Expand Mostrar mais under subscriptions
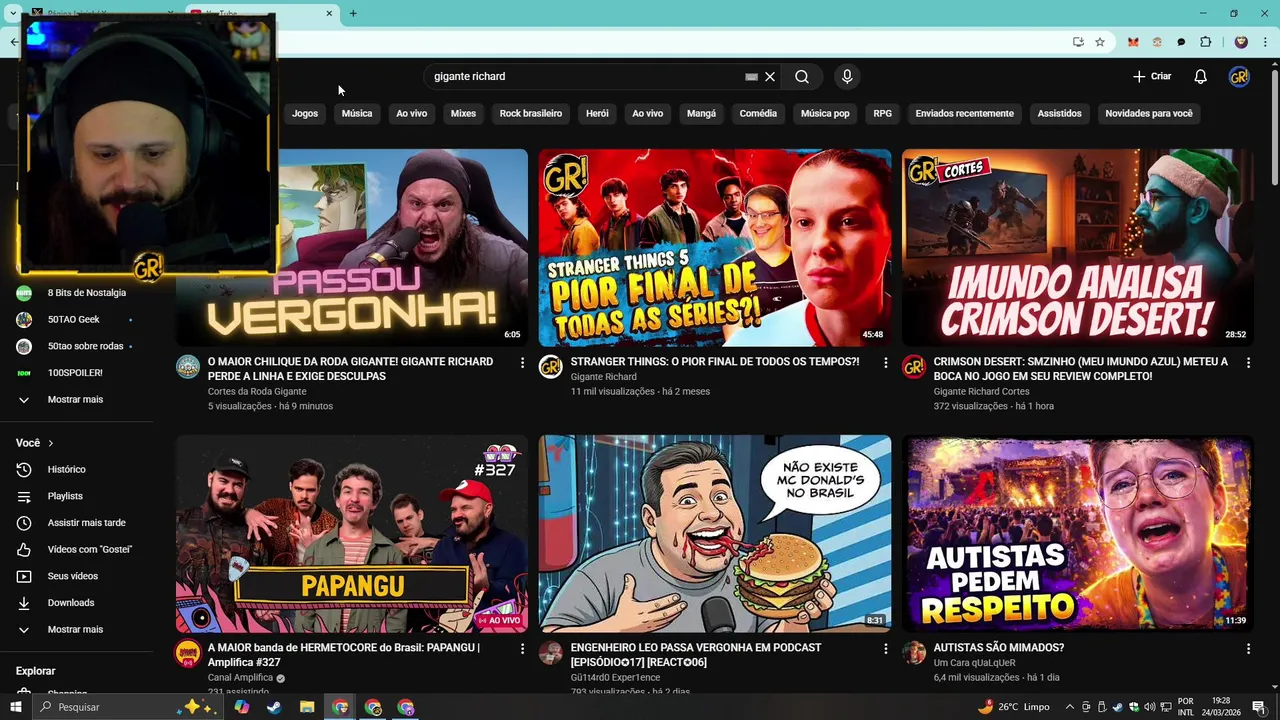The height and width of the screenshot is (720, 1280). 76,400
